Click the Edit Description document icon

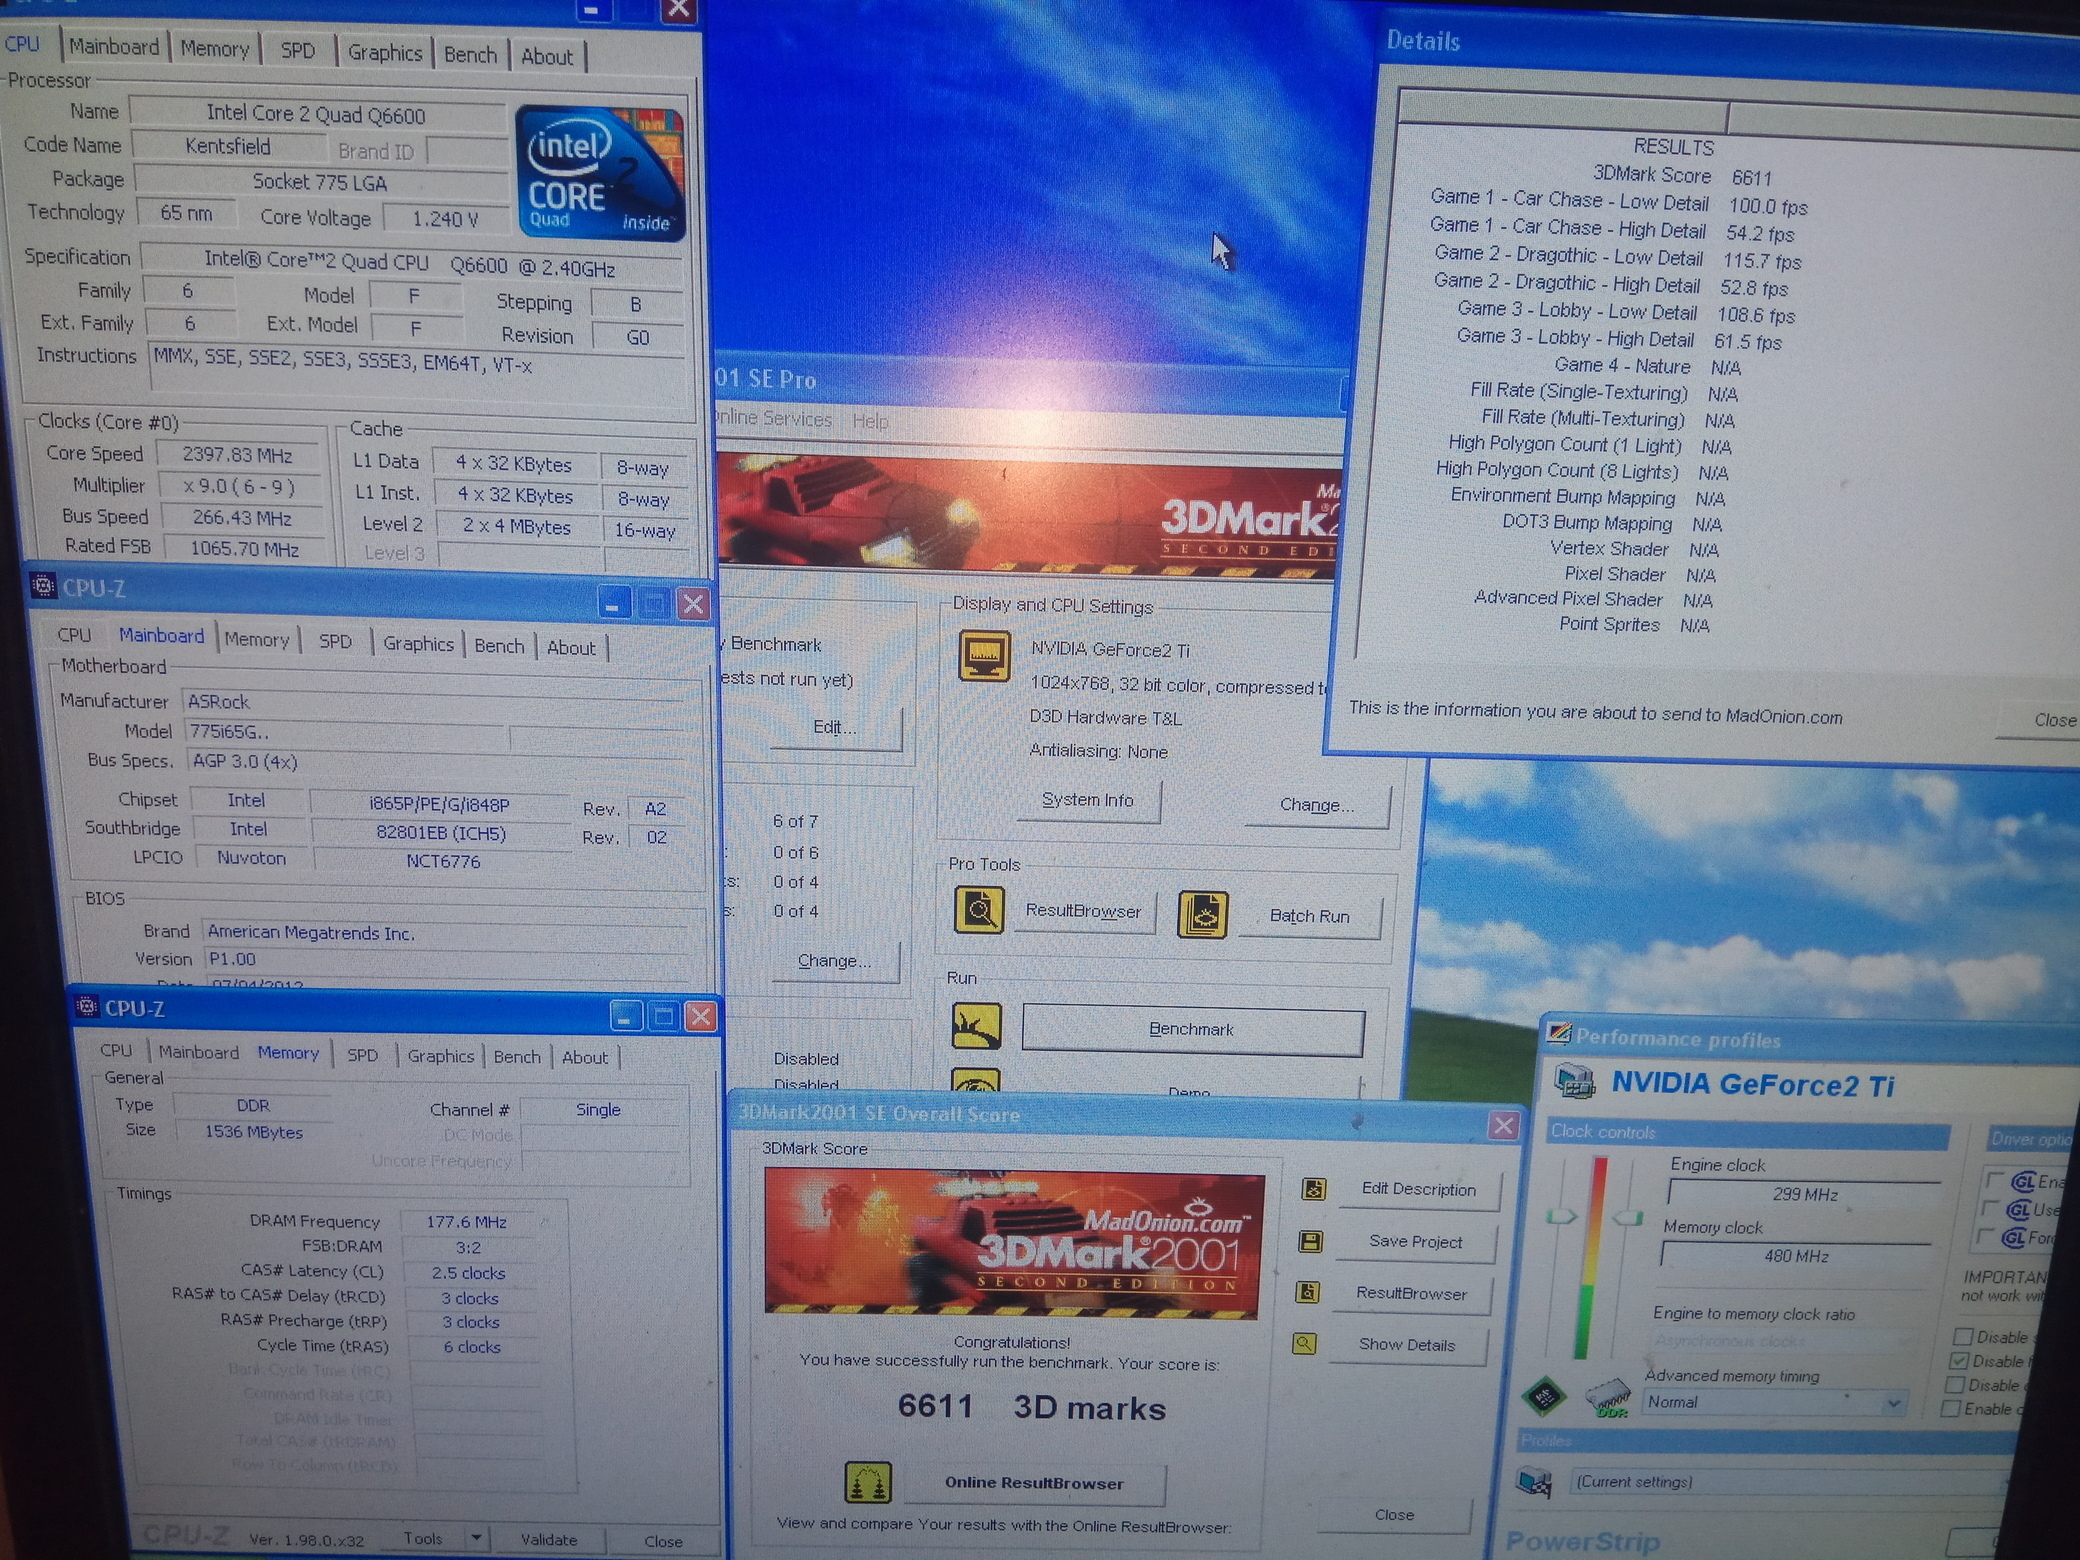coord(1313,1188)
